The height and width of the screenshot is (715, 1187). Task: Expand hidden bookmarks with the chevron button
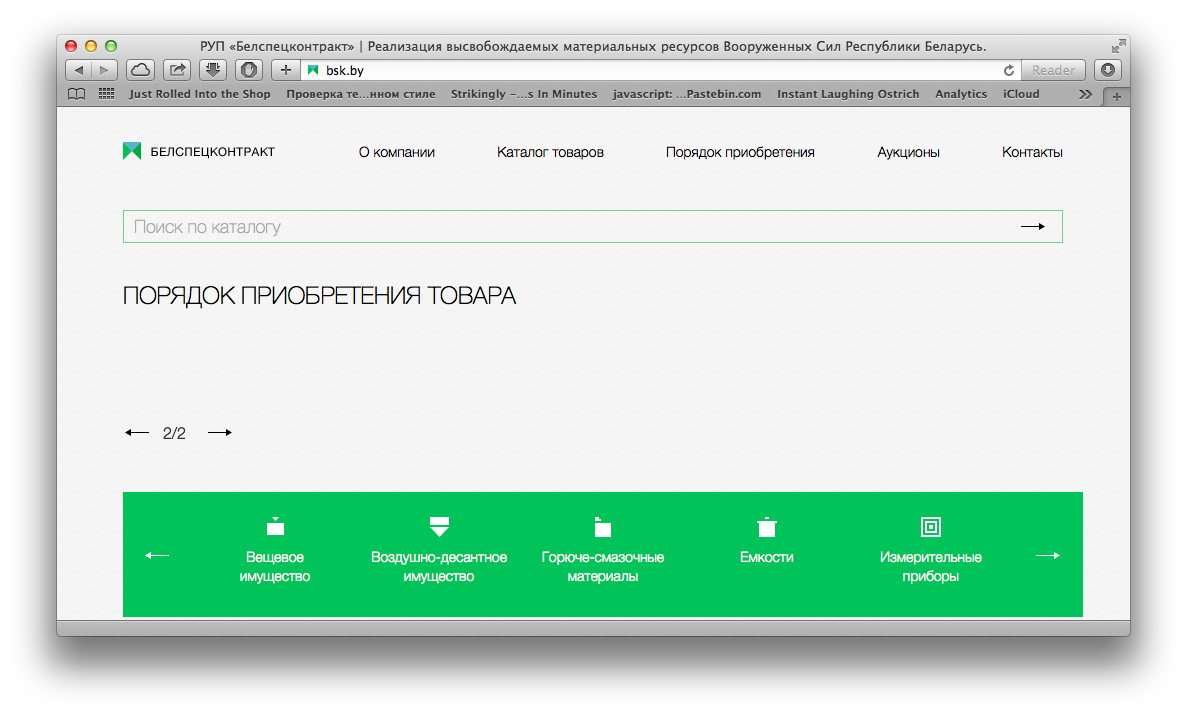click(1085, 94)
